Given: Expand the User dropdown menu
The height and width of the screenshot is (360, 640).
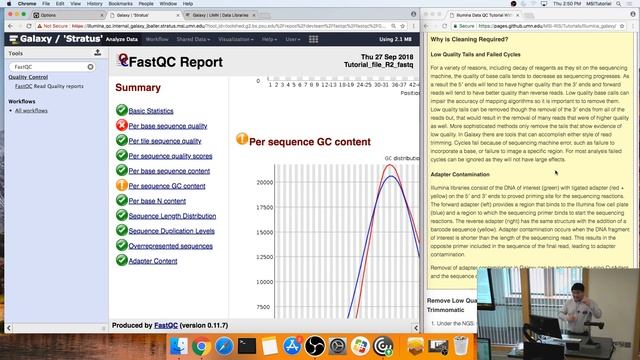Looking at the screenshot, I should click(x=293, y=40).
